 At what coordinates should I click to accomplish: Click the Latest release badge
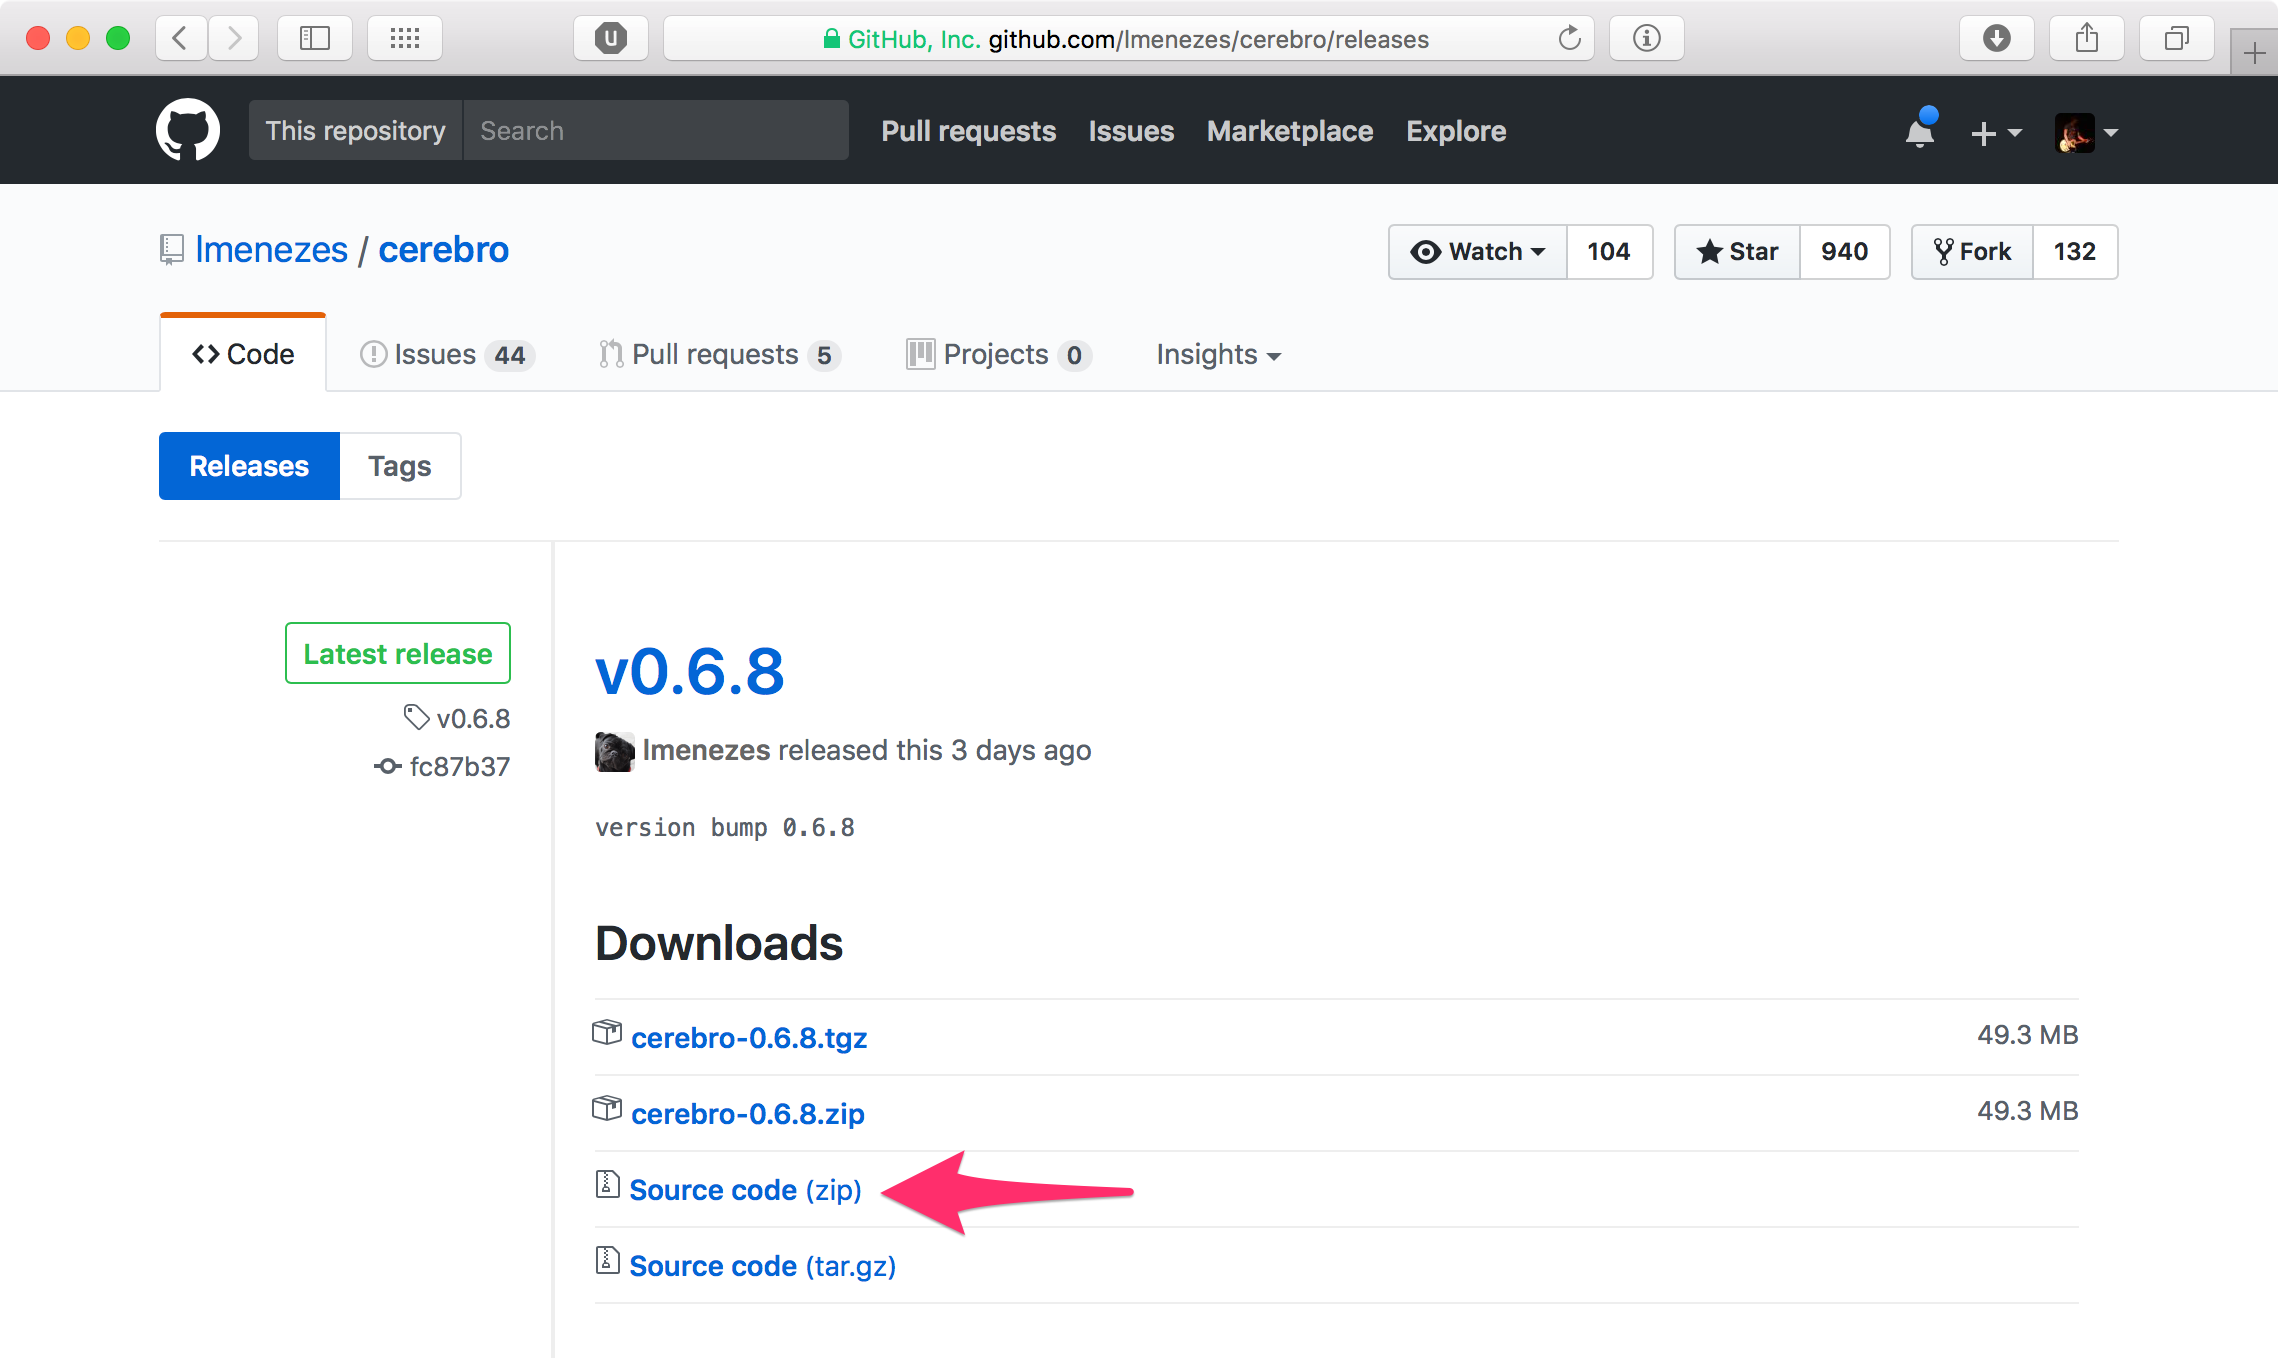pos(398,653)
